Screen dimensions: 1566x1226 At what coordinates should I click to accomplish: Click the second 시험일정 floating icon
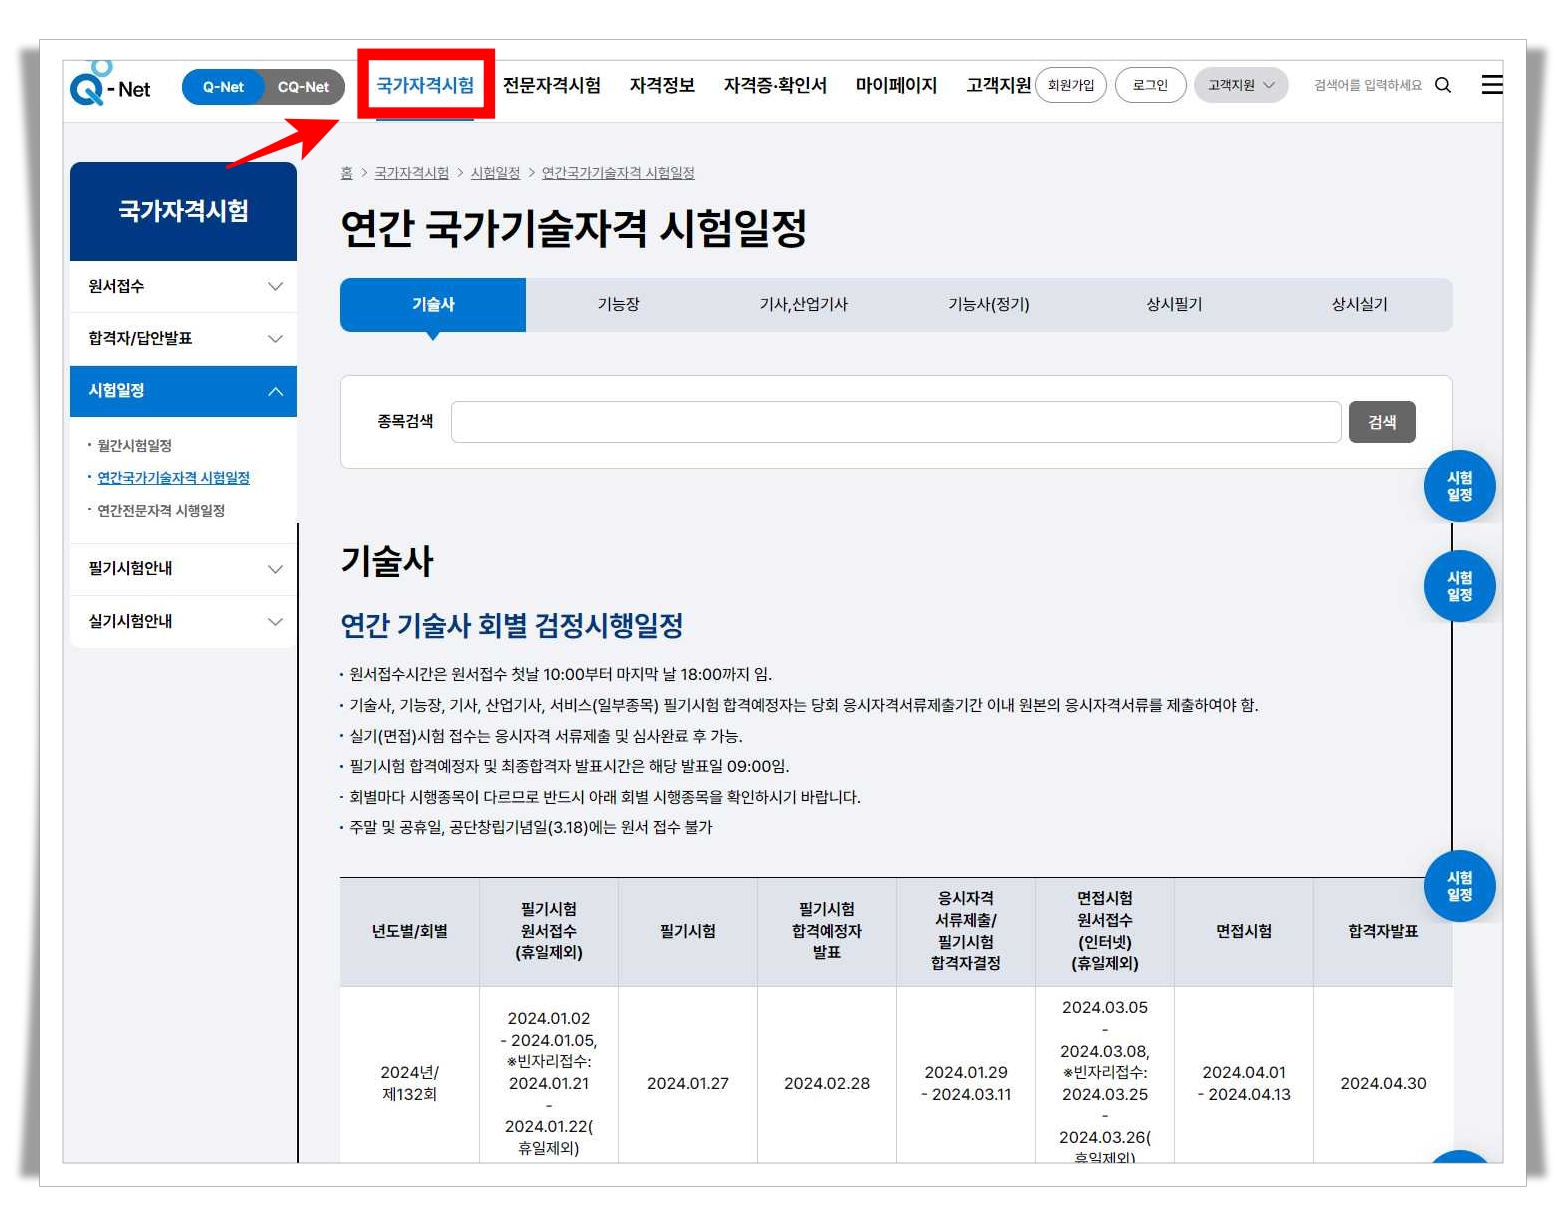[1459, 586]
